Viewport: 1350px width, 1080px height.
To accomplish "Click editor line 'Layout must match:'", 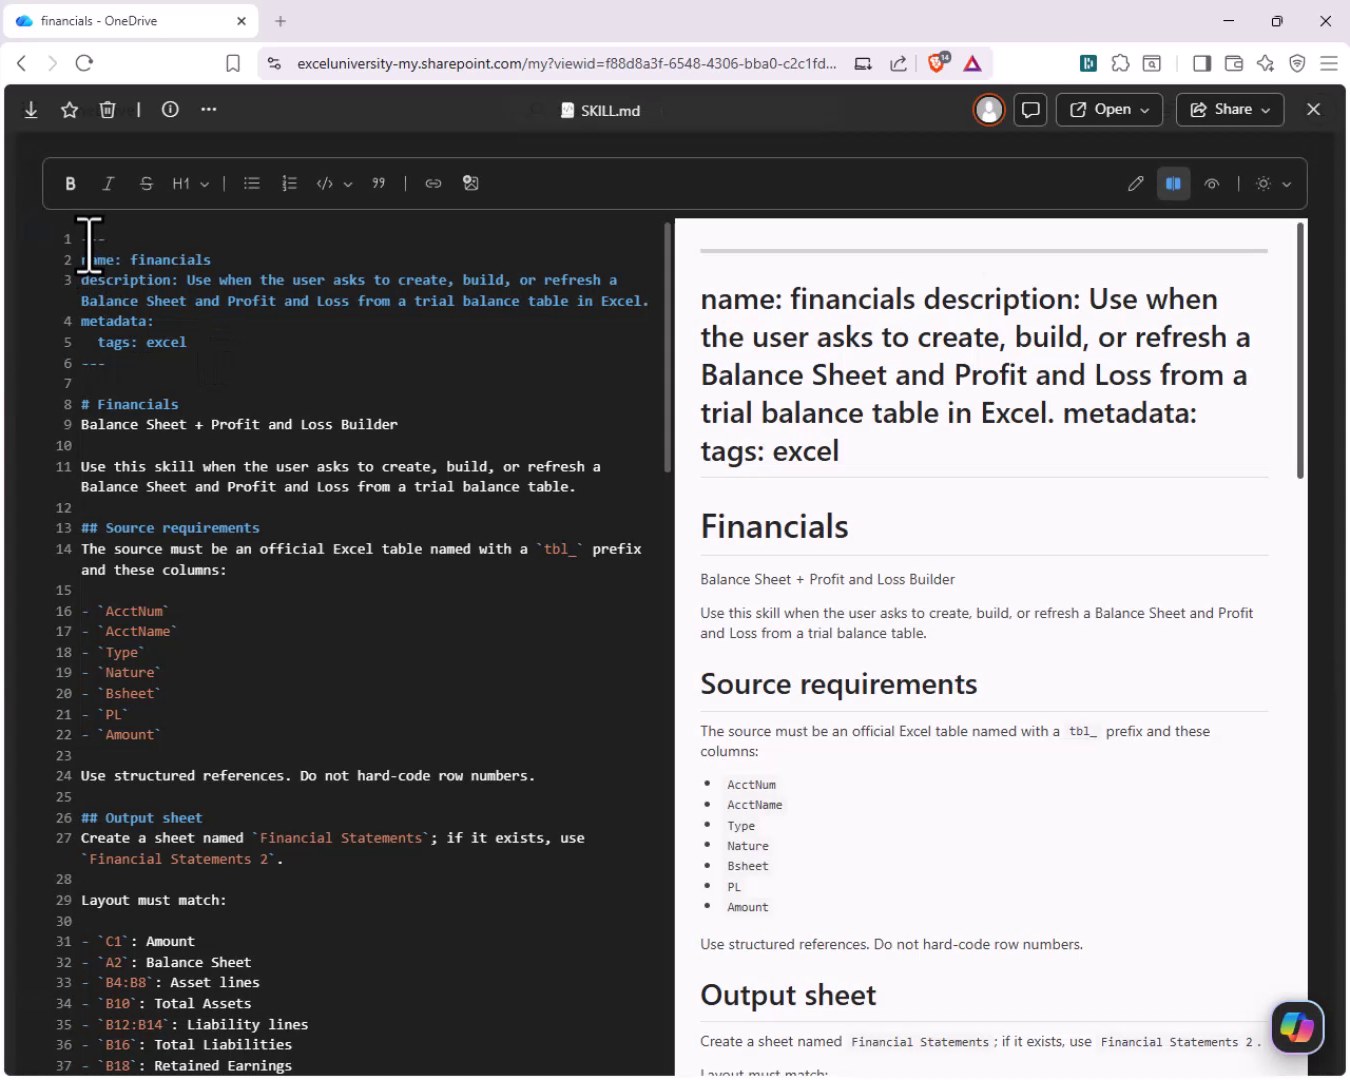I will tap(154, 900).
